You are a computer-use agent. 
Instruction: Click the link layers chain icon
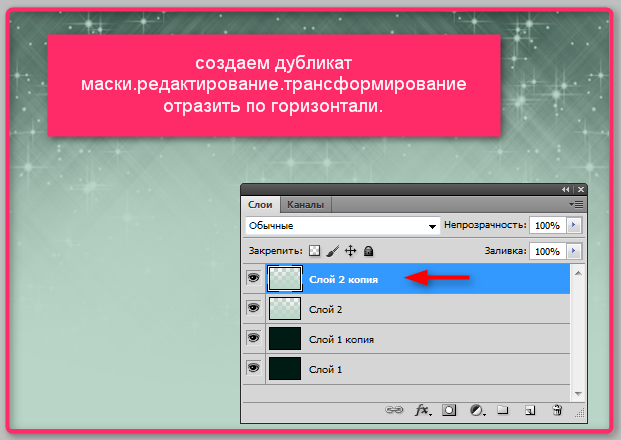point(394,410)
